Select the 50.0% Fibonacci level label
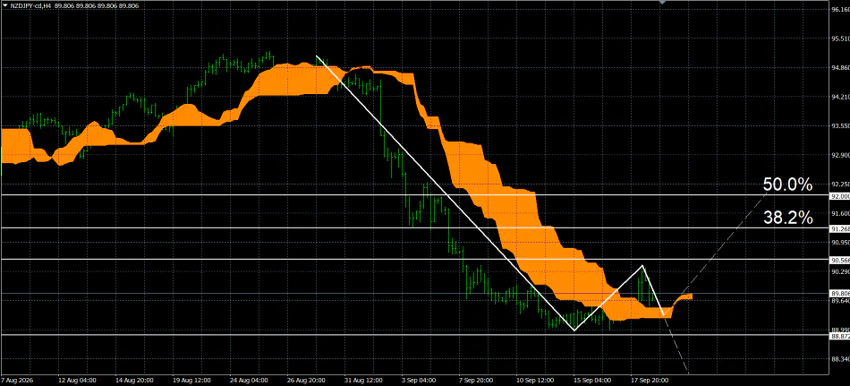This screenshot has height=386, width=850. tap(788, 185)
